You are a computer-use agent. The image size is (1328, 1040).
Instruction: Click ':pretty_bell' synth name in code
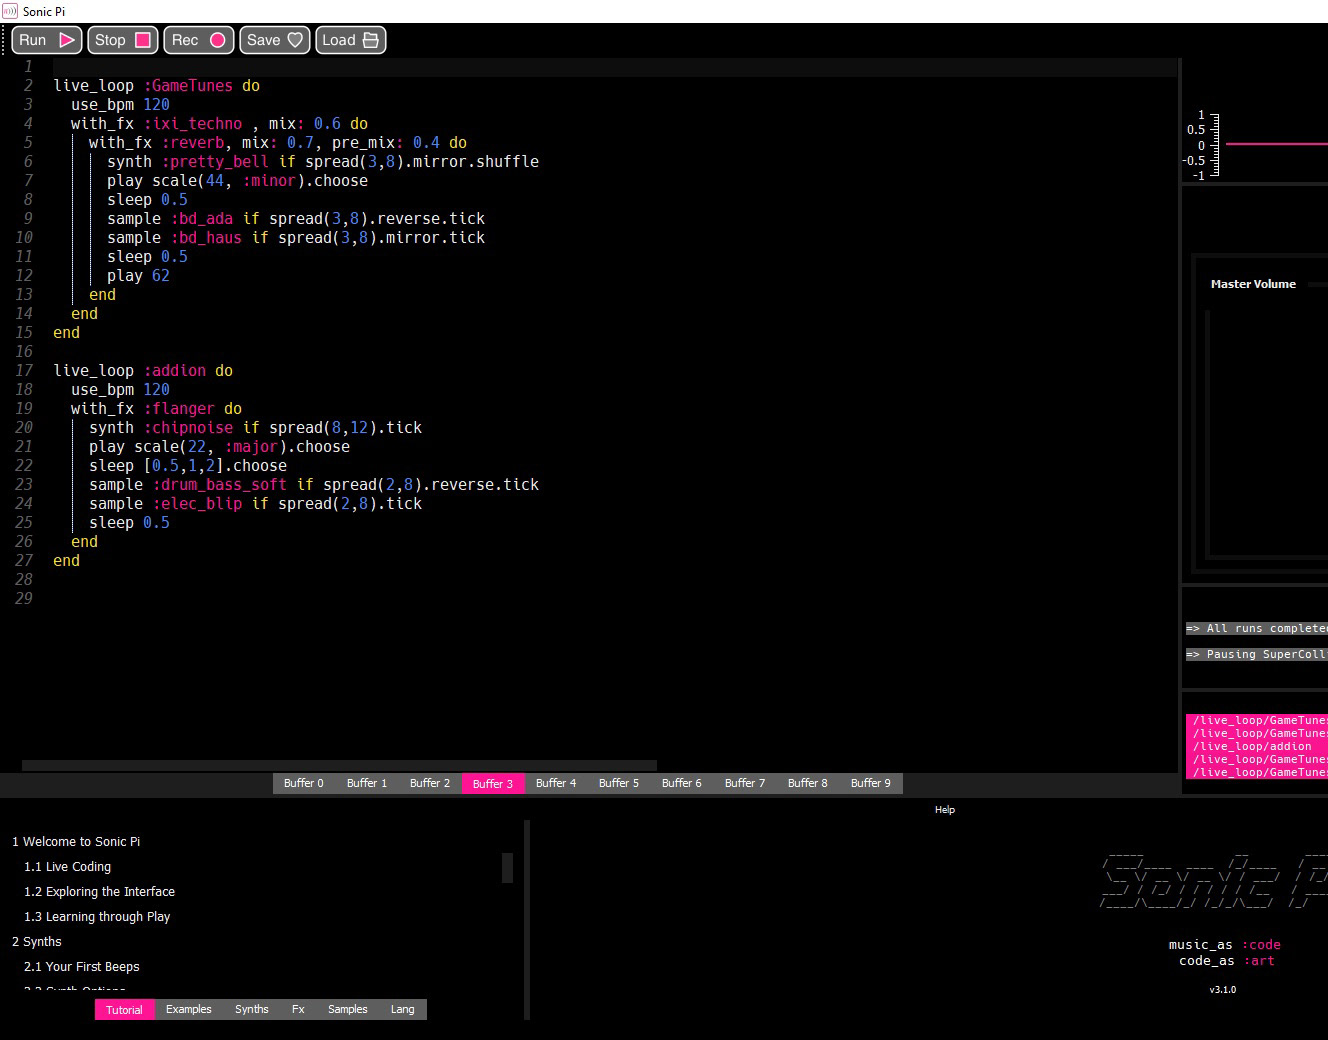[x=215, y=162]
